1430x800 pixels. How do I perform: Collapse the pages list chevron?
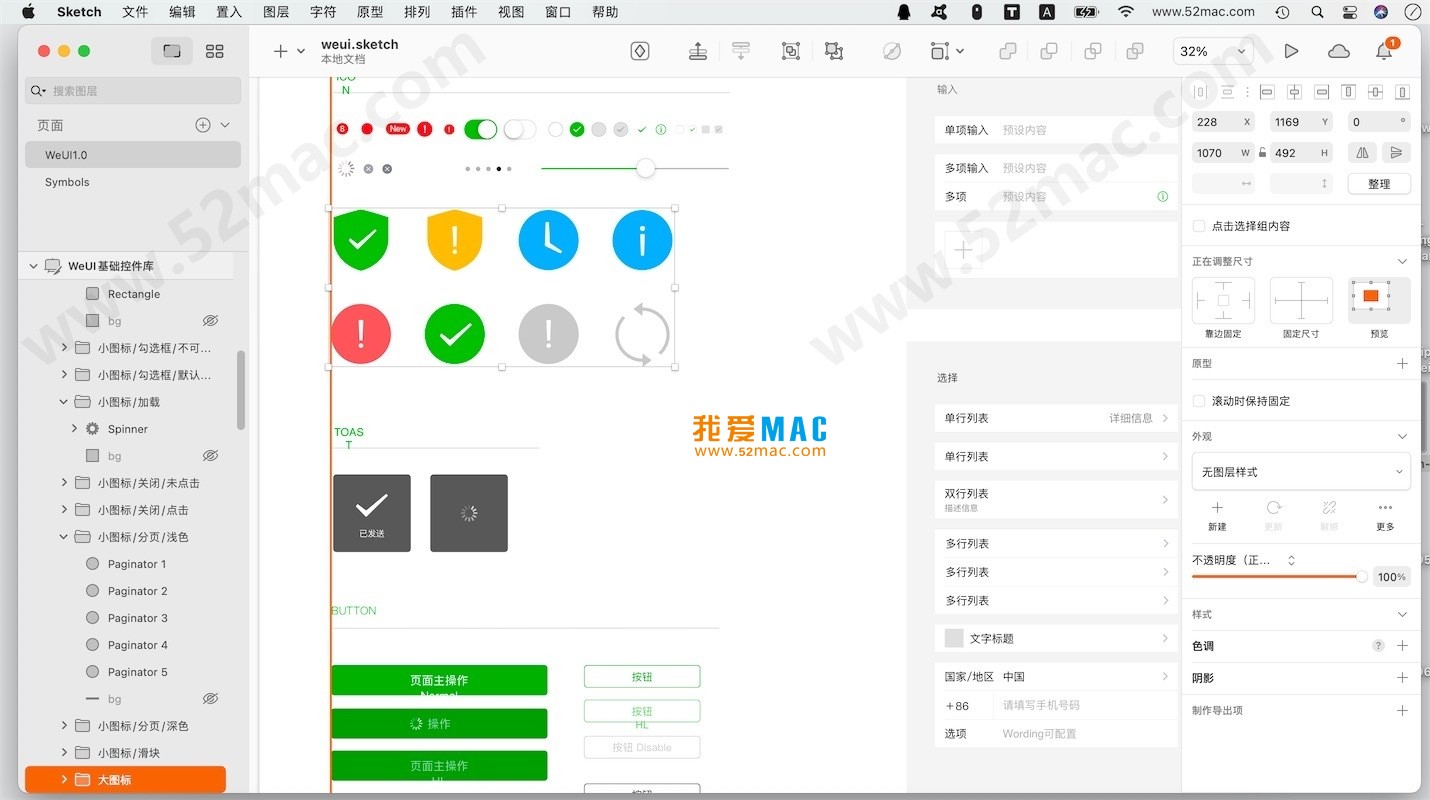point(225,125)
